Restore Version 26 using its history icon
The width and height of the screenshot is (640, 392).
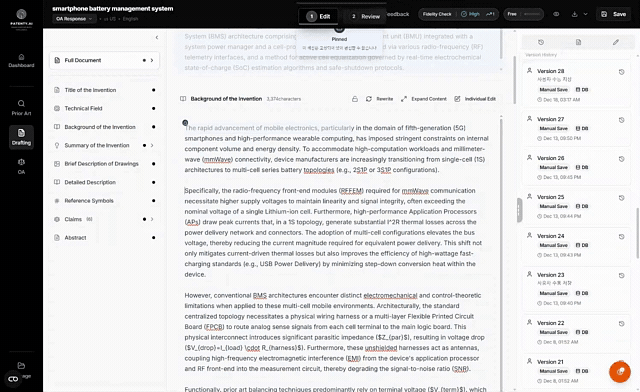tap(621, 159)
